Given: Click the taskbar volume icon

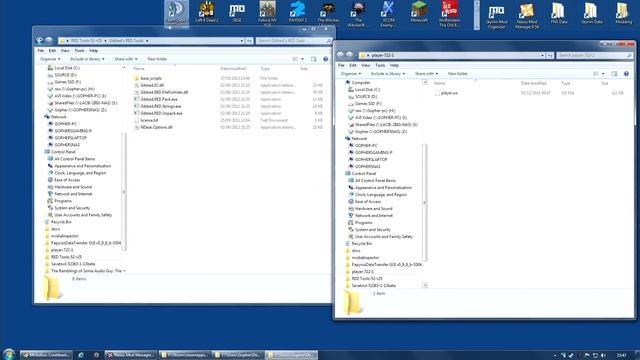Looking at the screenshot, I should [603, 355].
